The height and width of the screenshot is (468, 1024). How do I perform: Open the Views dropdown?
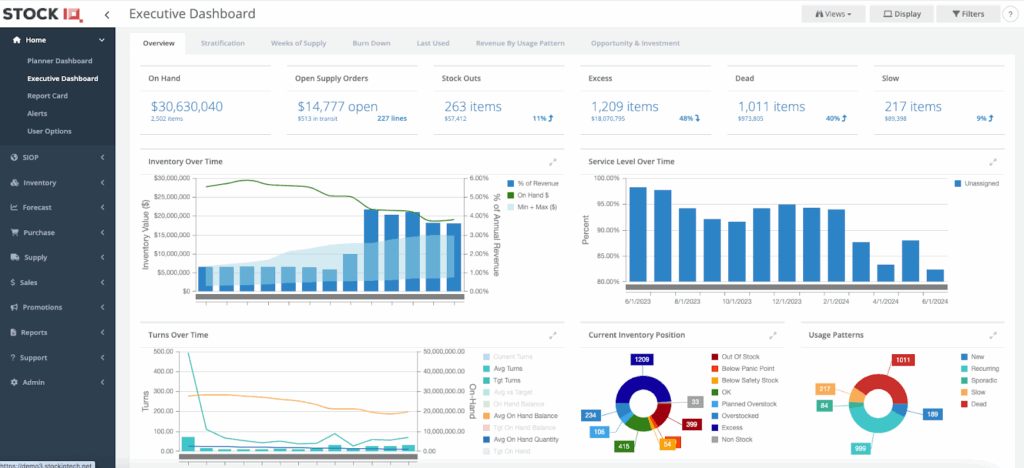pos(832,14)
